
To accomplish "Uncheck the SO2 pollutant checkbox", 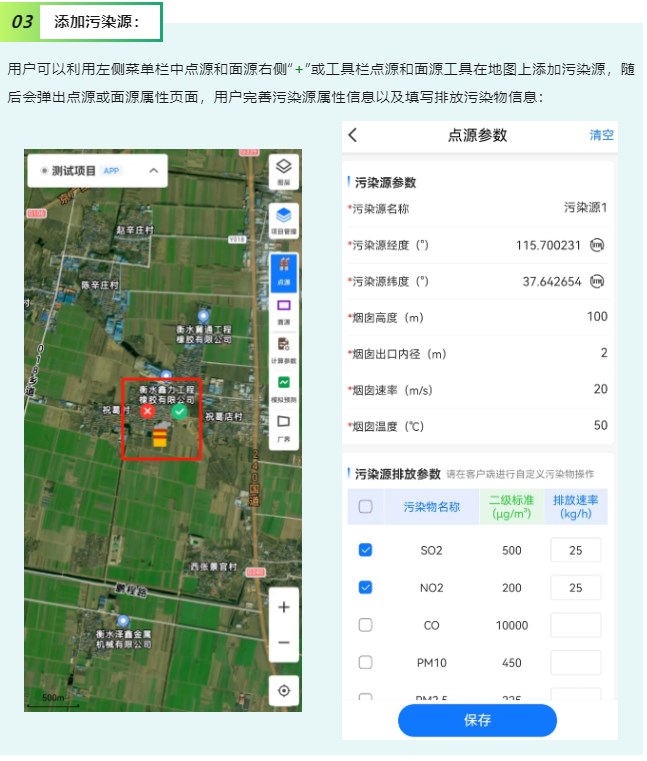I will 365,550.
